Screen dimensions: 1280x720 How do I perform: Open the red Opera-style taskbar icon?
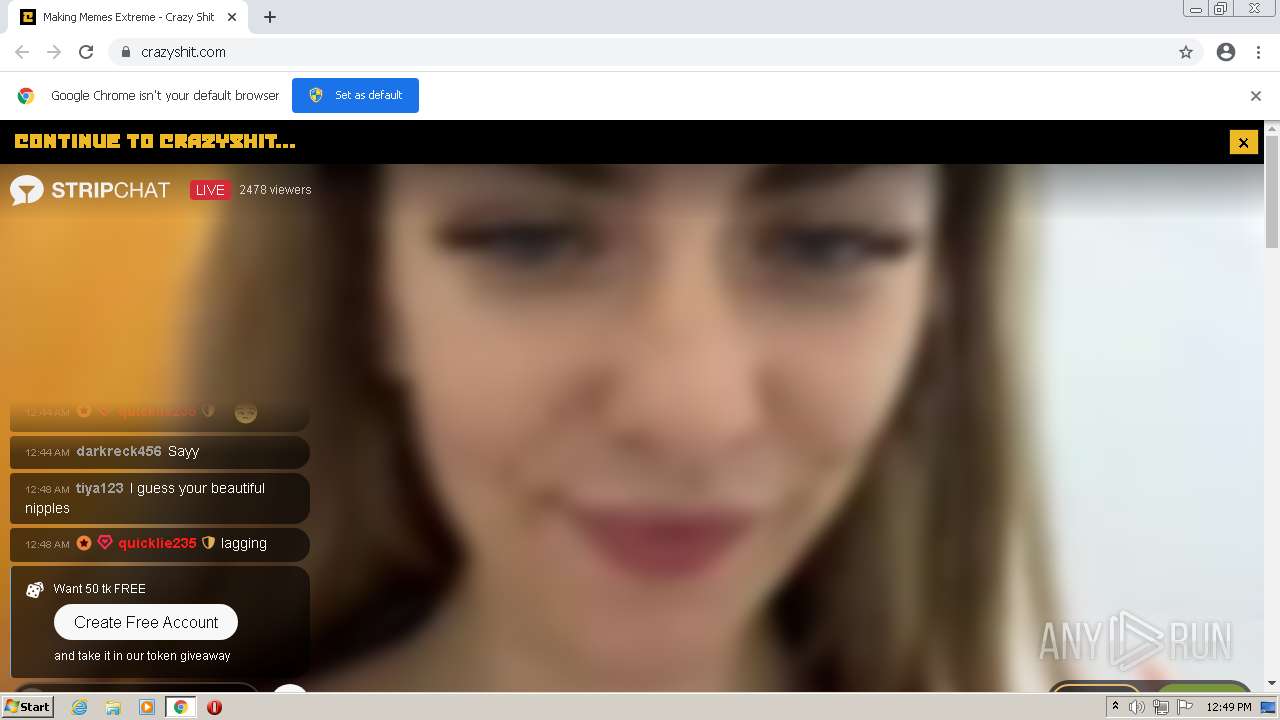214,707
